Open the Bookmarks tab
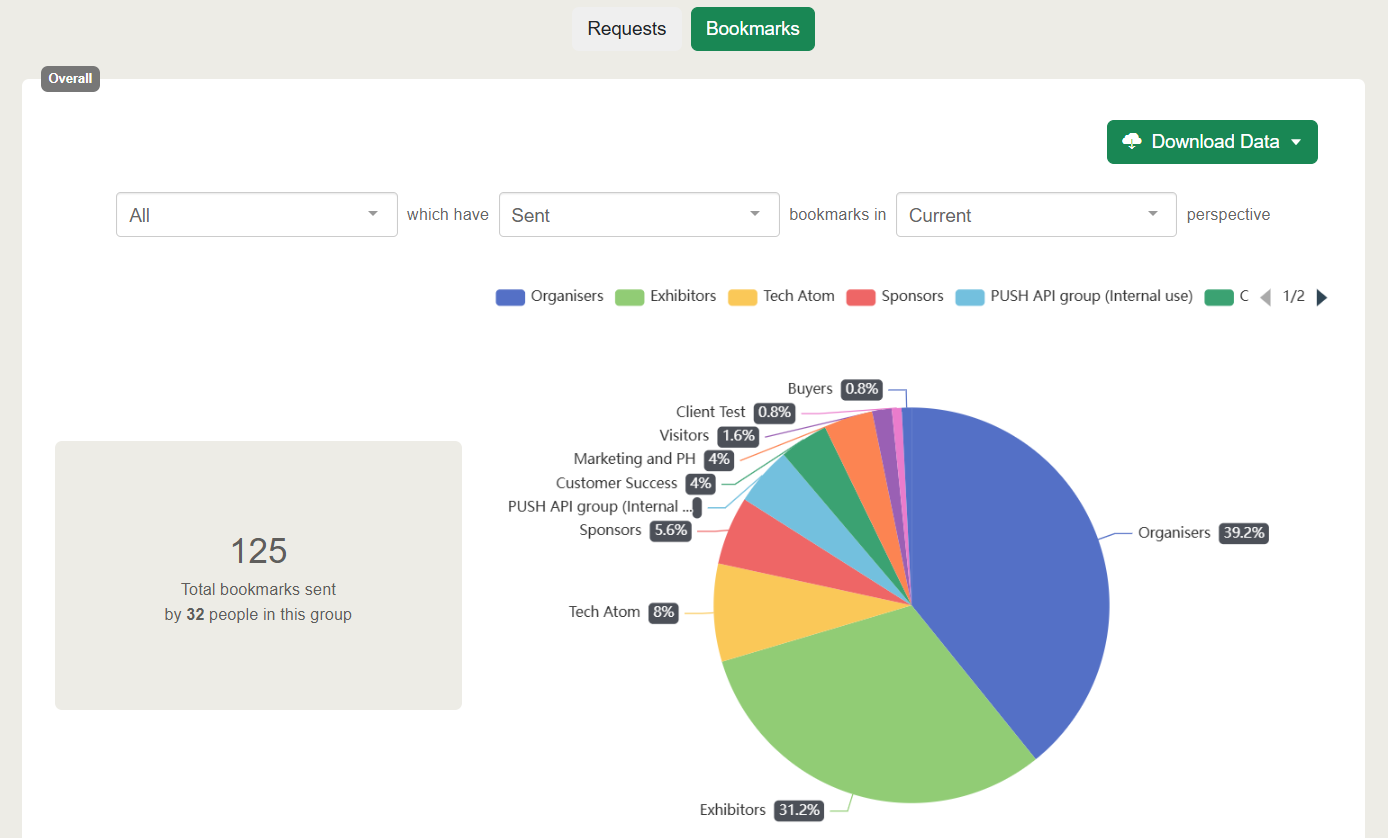The width and height of the screenshot is (1388, 838). (x=753, y=29)
